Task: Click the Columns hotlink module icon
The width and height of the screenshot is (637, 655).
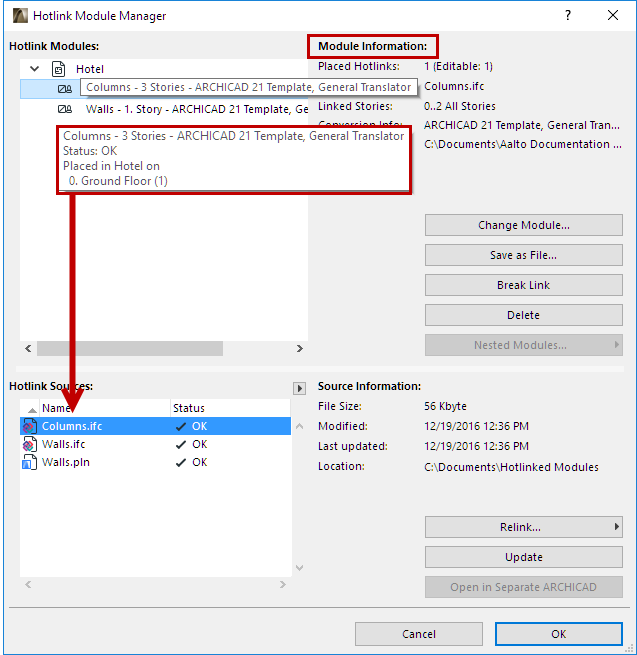Action: (x=65, y=89)
